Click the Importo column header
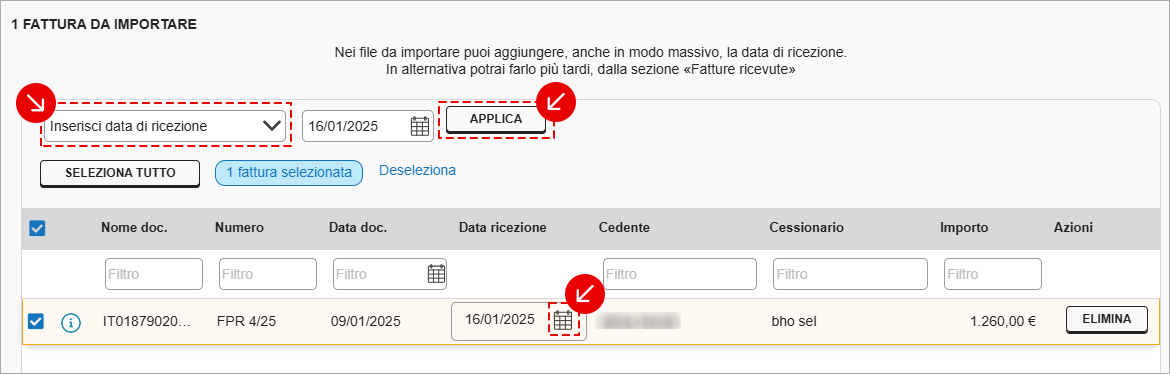The width and height of the screenshot is (1170, 374). click(x=964, y=228)
